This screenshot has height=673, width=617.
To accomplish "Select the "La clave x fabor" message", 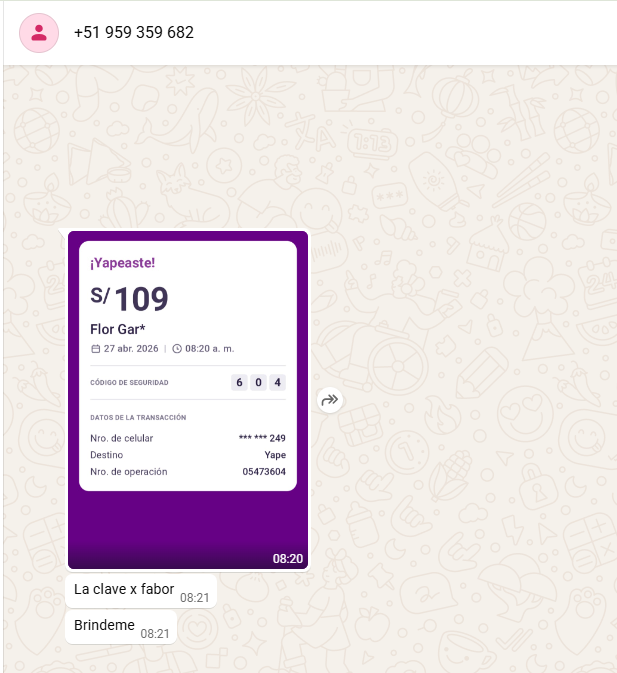I will pyautogui.click(x=124, y=589).
